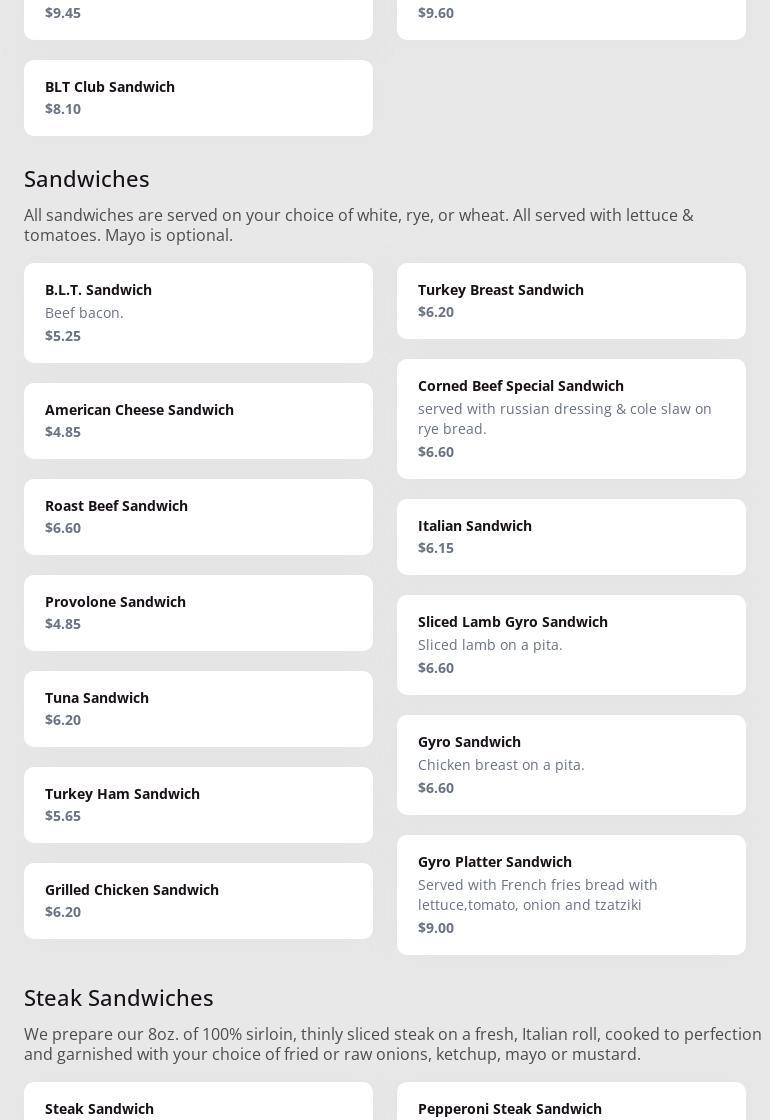
Task: Add the American Cheese Sandwich
Action: point(198,420)
